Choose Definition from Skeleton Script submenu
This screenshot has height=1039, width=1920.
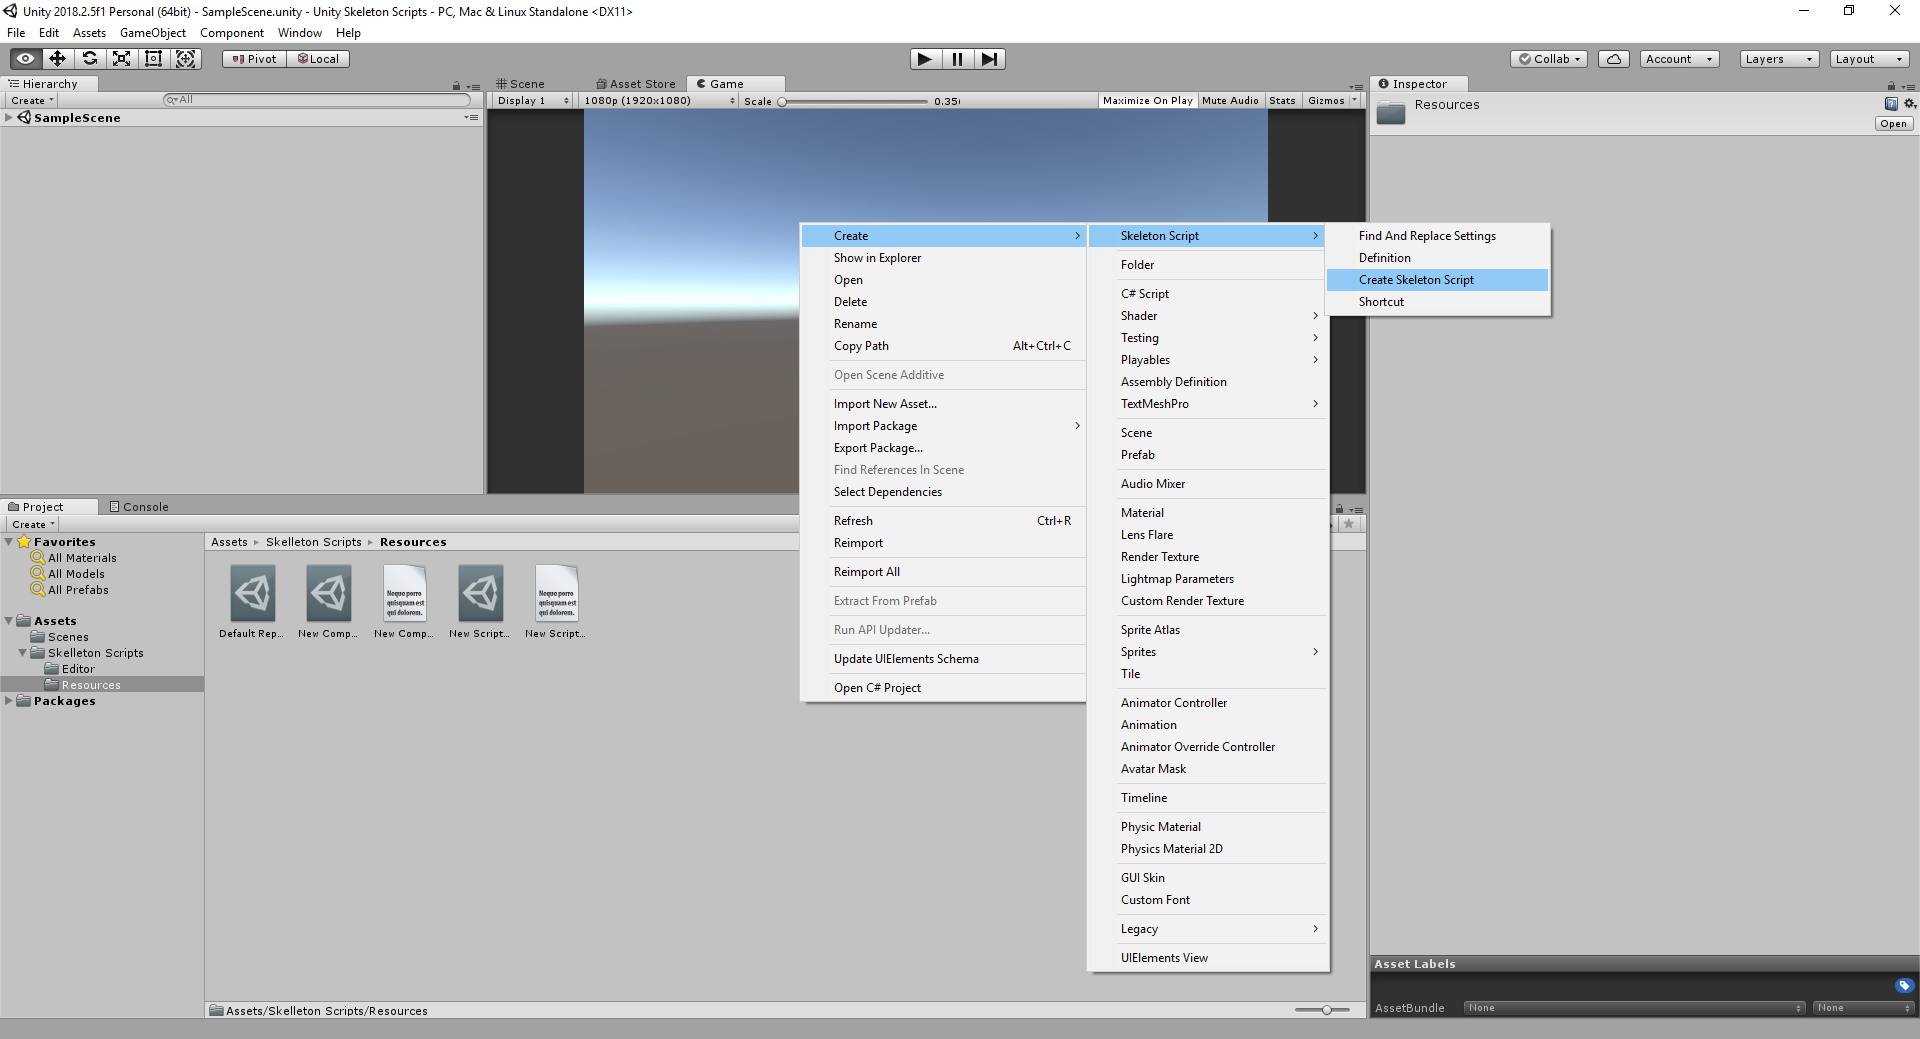pyautogui.click(x=1437, y=258)
